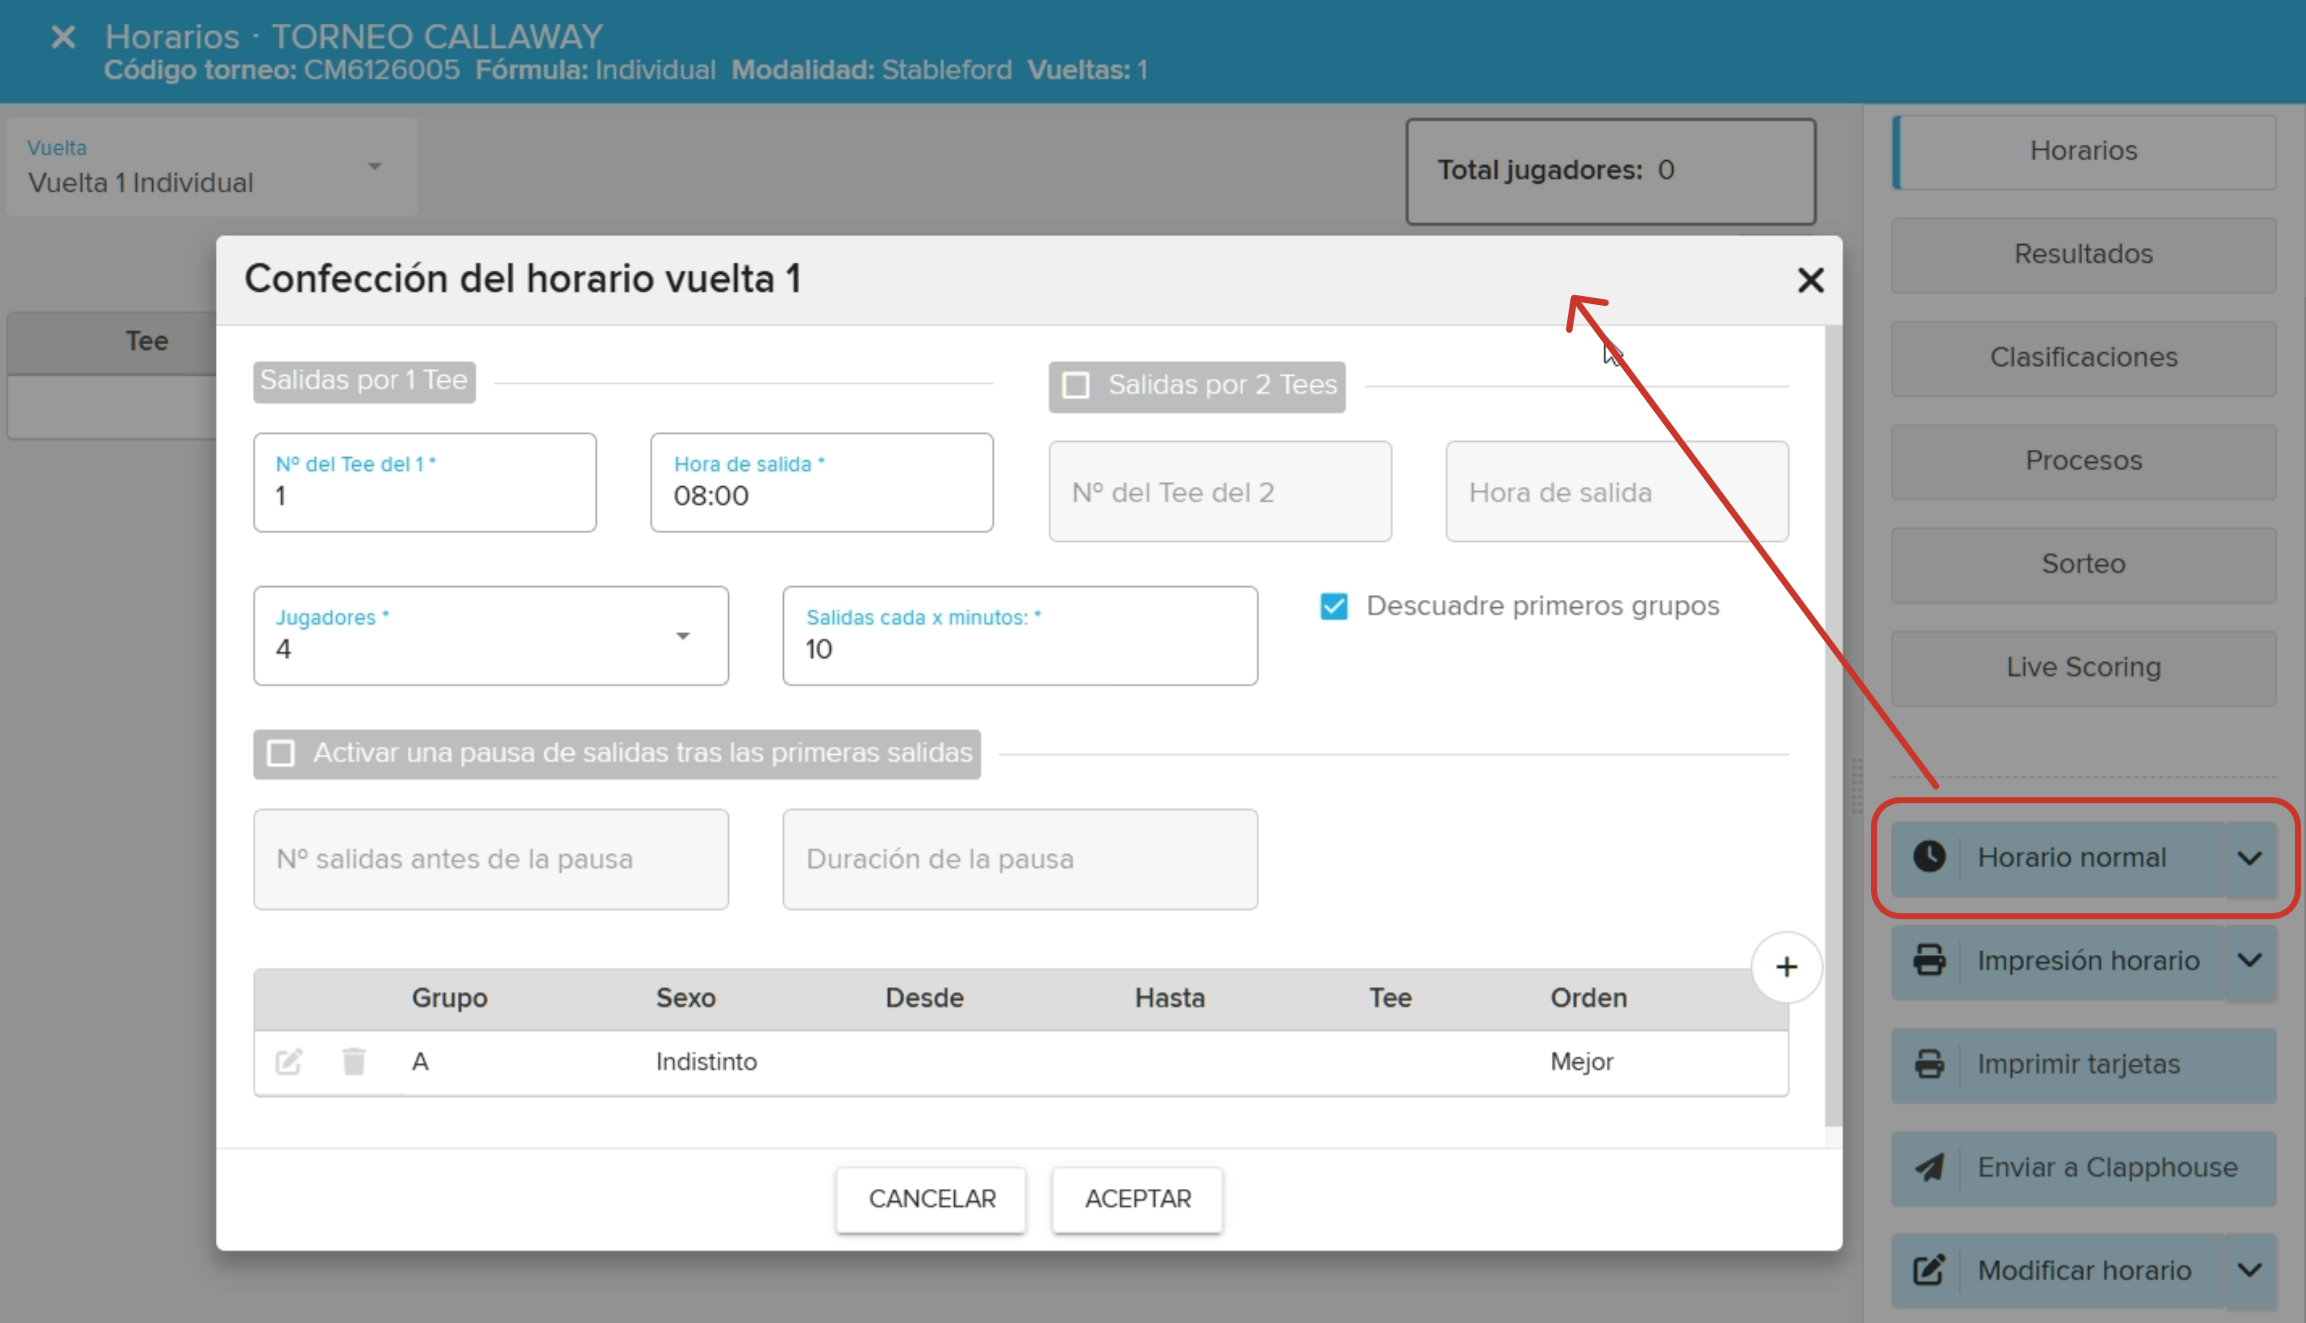
Task: Close the Horarios screen with the X icon
Action: (x=63, y=38)
